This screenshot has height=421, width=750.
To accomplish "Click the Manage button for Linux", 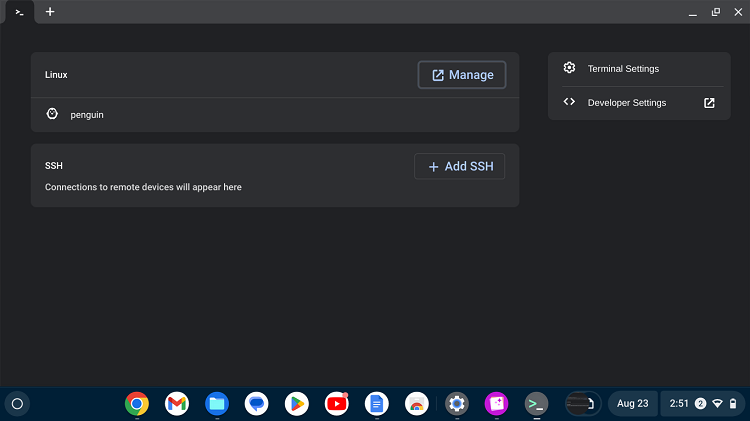I will (462, 75).
